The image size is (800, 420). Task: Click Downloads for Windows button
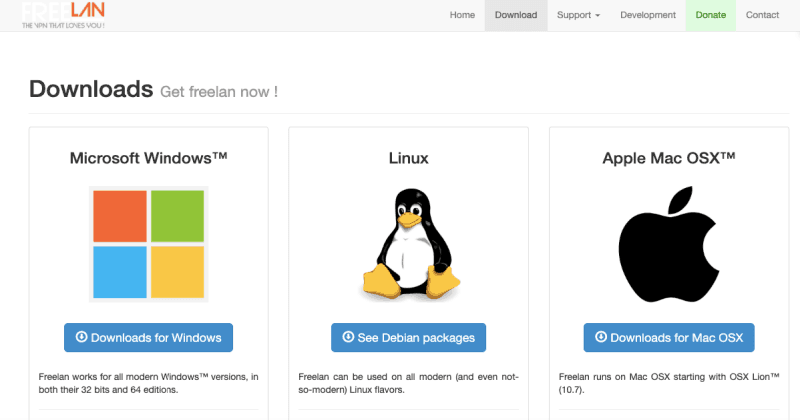tap(148, 337)
